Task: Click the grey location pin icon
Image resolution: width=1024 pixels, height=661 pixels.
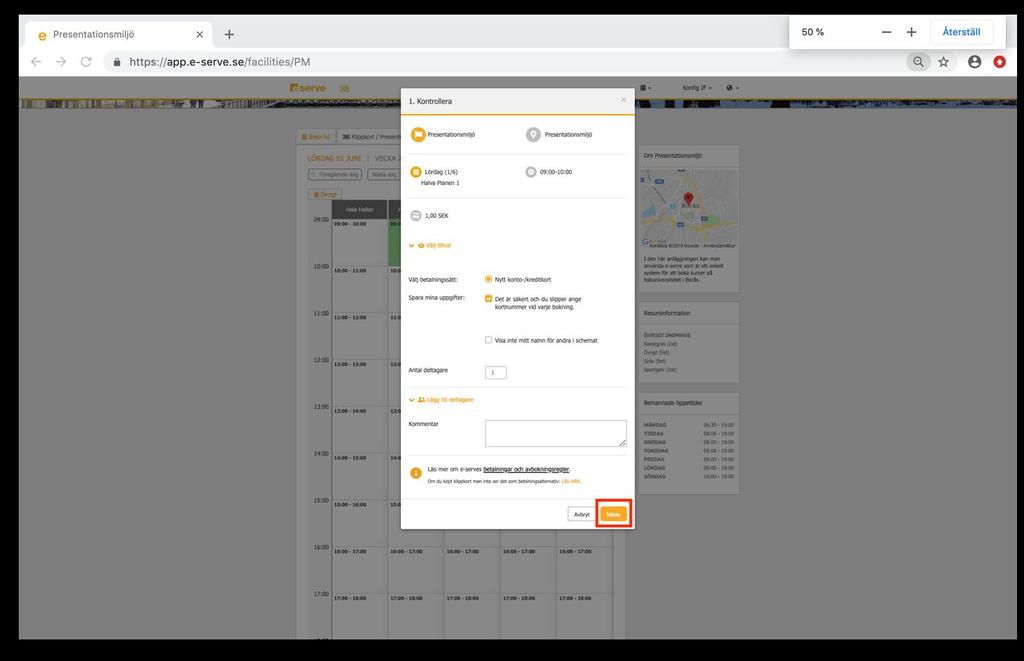Action: point(534,135)
